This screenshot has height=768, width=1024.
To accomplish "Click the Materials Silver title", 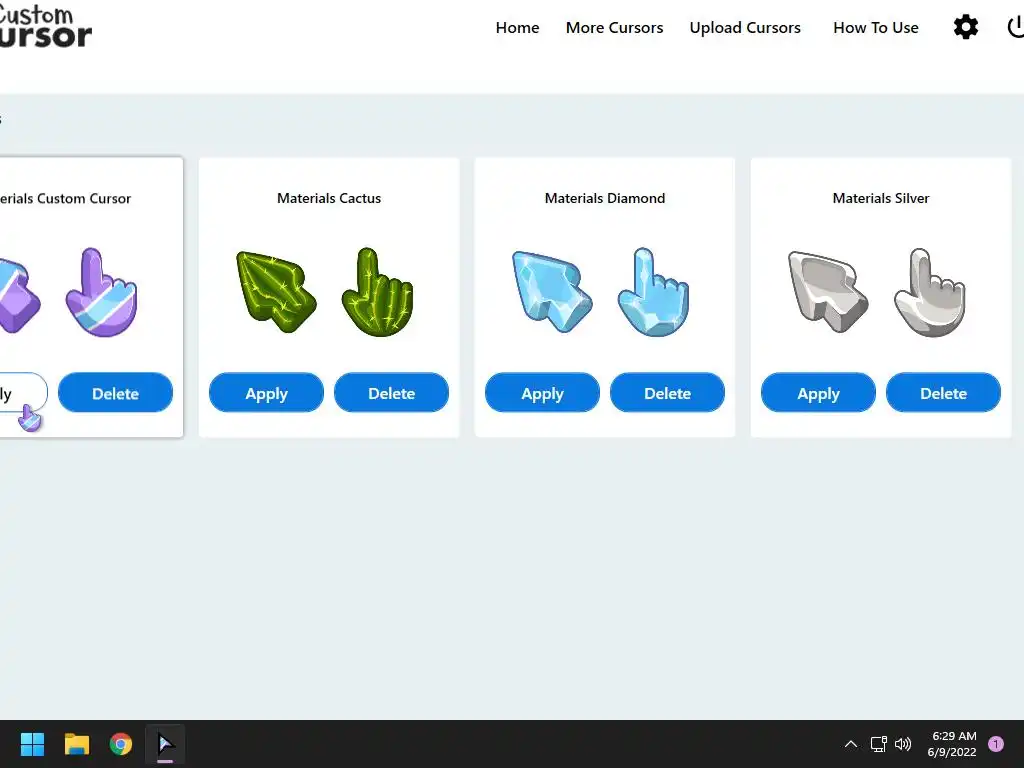I will (880, 198).
